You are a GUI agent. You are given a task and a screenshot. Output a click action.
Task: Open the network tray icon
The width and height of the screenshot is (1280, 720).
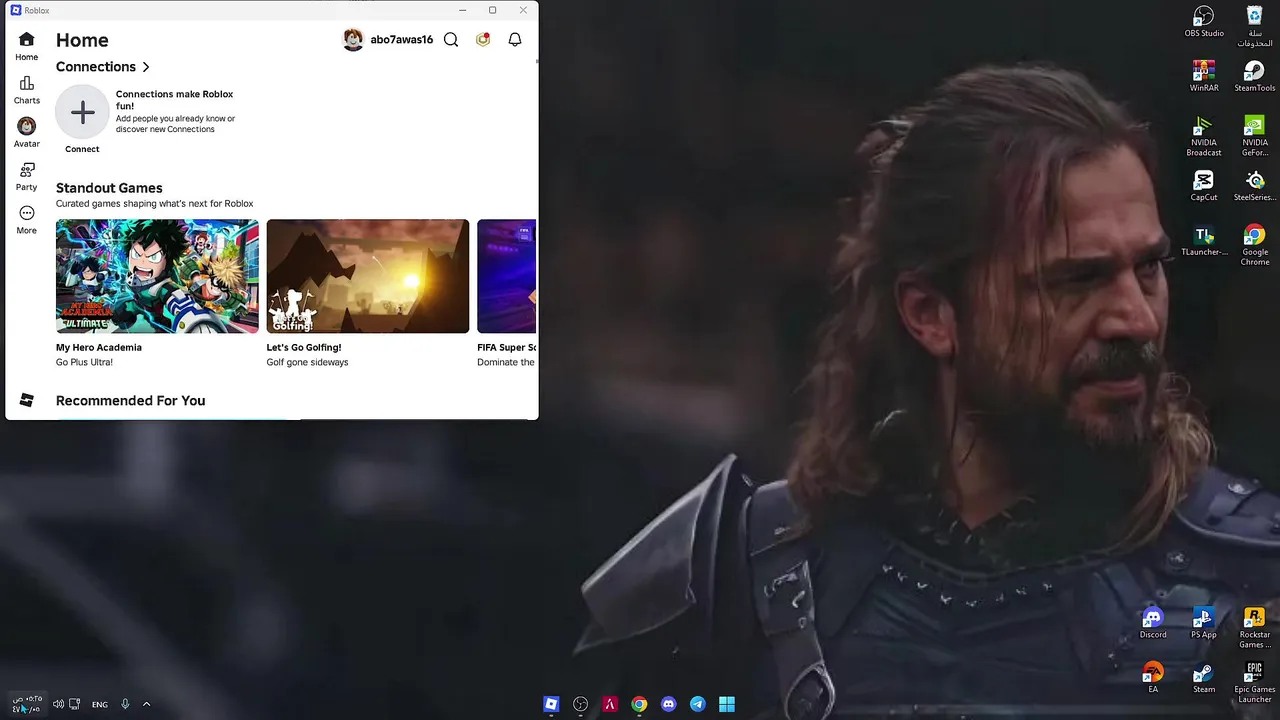point(75,704)
